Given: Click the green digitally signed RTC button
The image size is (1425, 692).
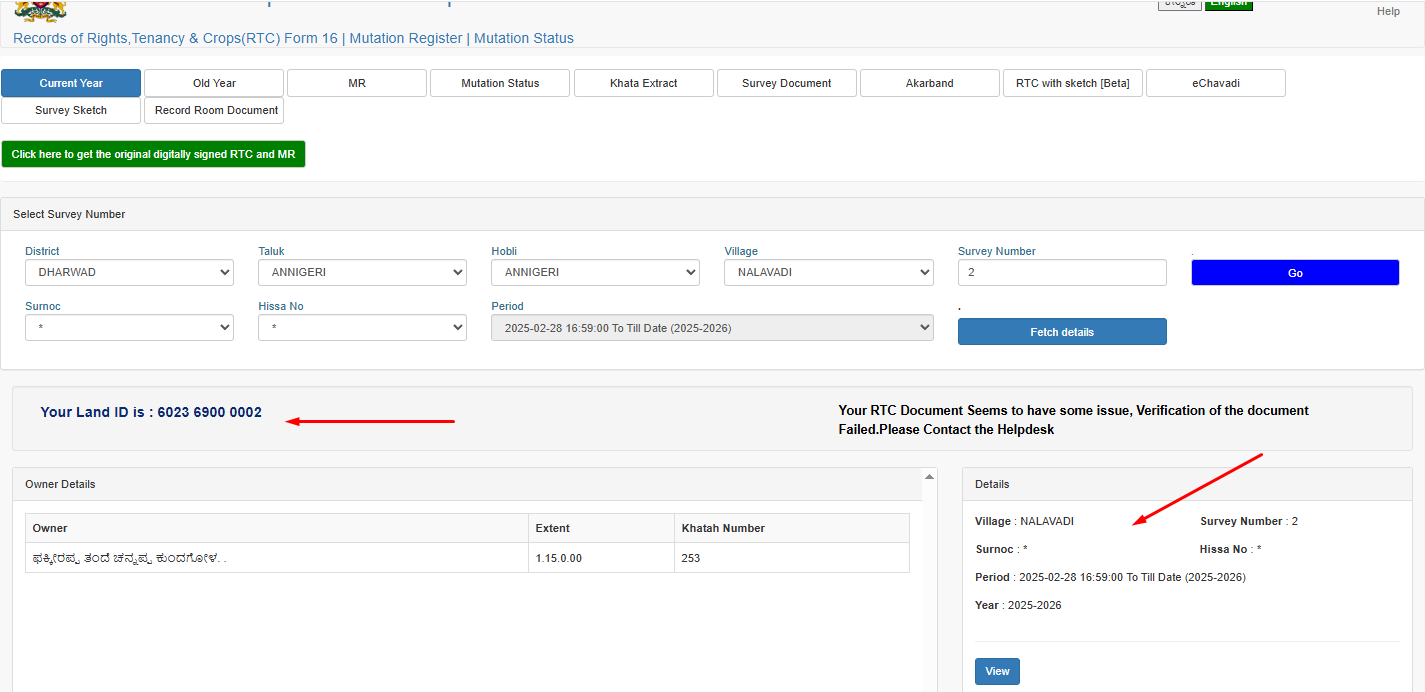Looking at the screenshot, I should click(x=153, y=154).
